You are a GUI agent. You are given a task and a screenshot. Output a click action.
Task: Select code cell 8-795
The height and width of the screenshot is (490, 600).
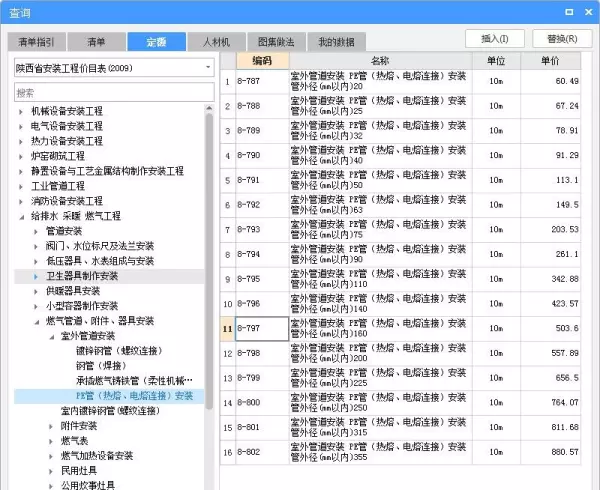point(262,279)
